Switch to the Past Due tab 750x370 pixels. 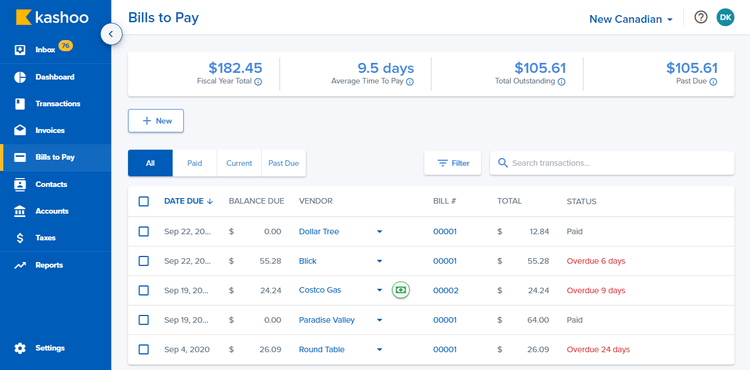coord(284,163)
